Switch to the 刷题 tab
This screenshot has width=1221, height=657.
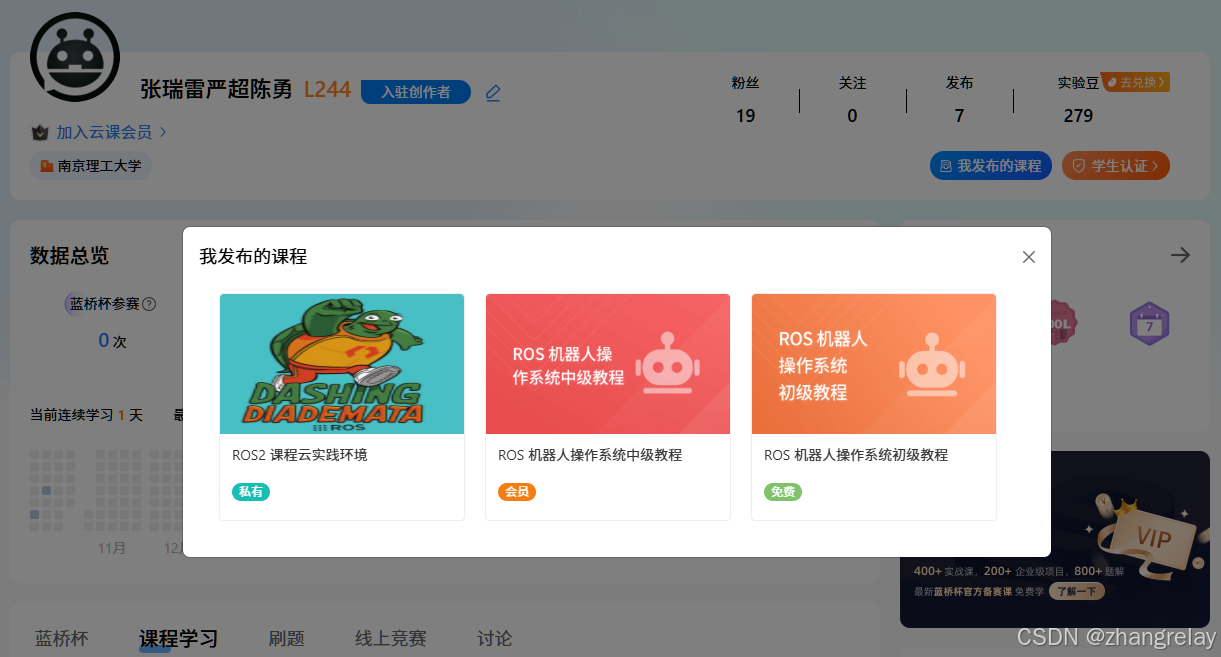tap(287, 638)
